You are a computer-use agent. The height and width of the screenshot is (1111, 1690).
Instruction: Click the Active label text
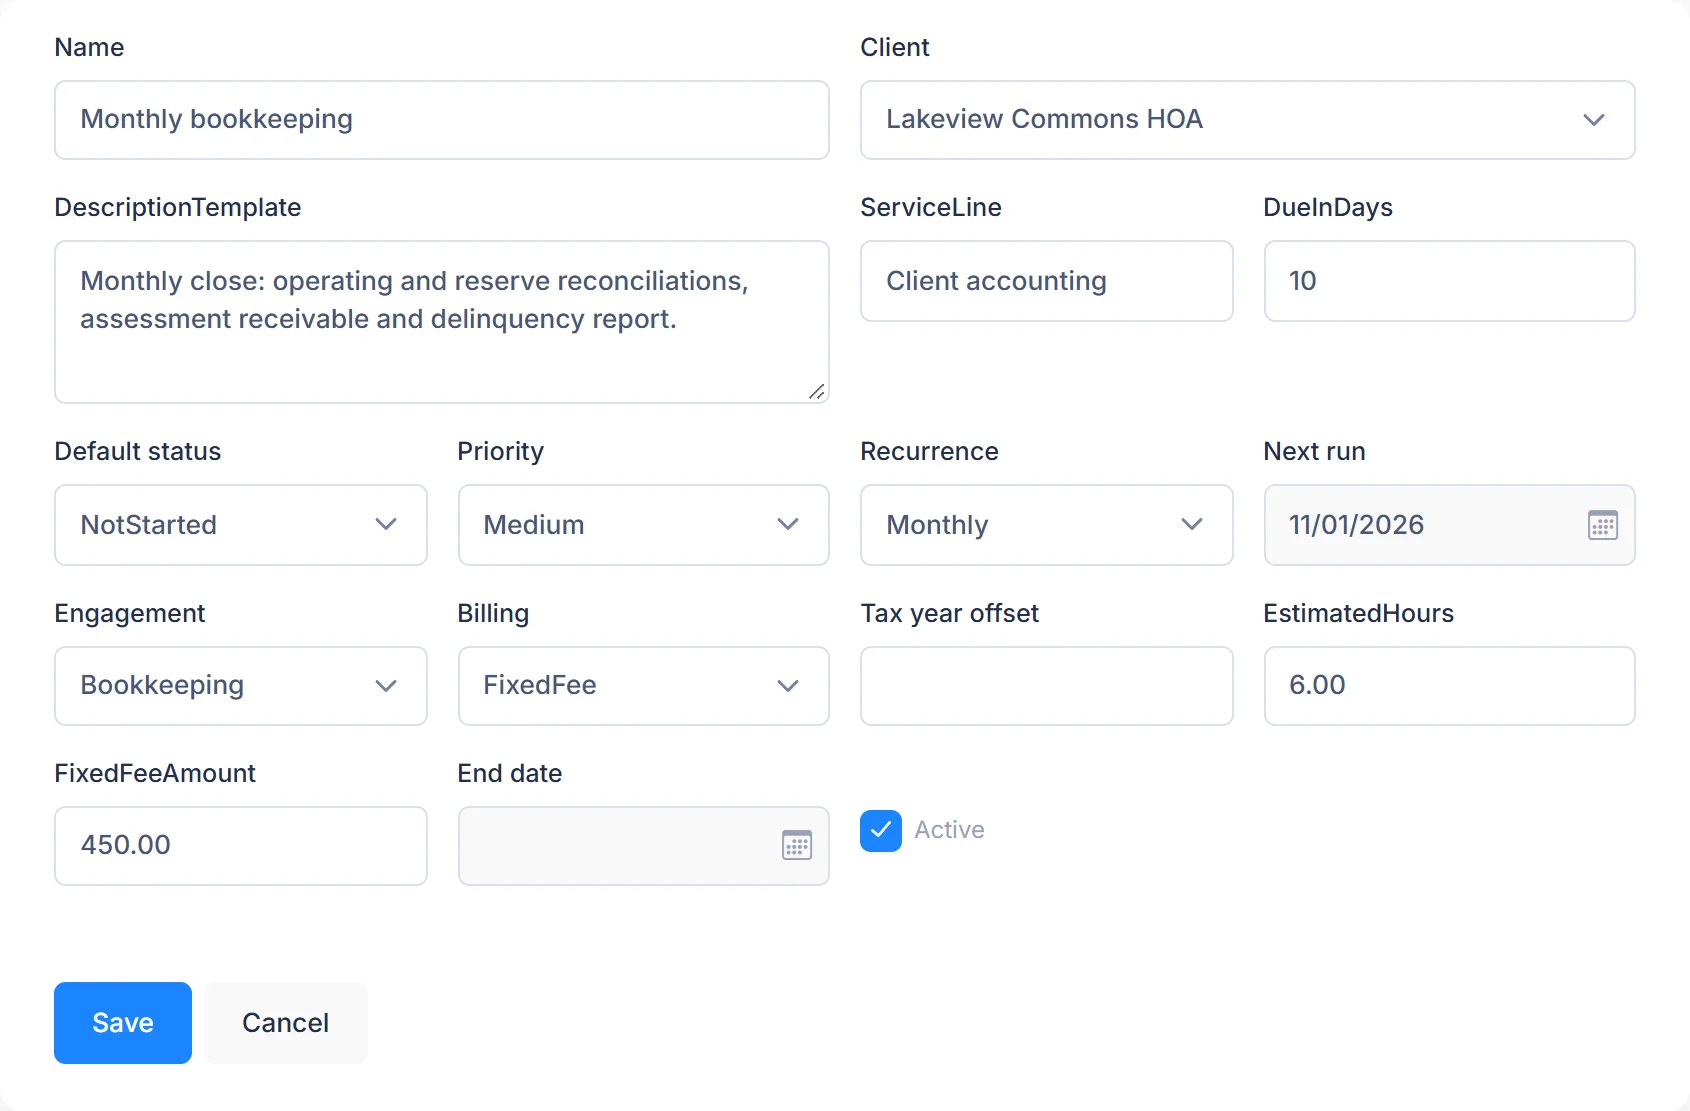tap(949, 830)
